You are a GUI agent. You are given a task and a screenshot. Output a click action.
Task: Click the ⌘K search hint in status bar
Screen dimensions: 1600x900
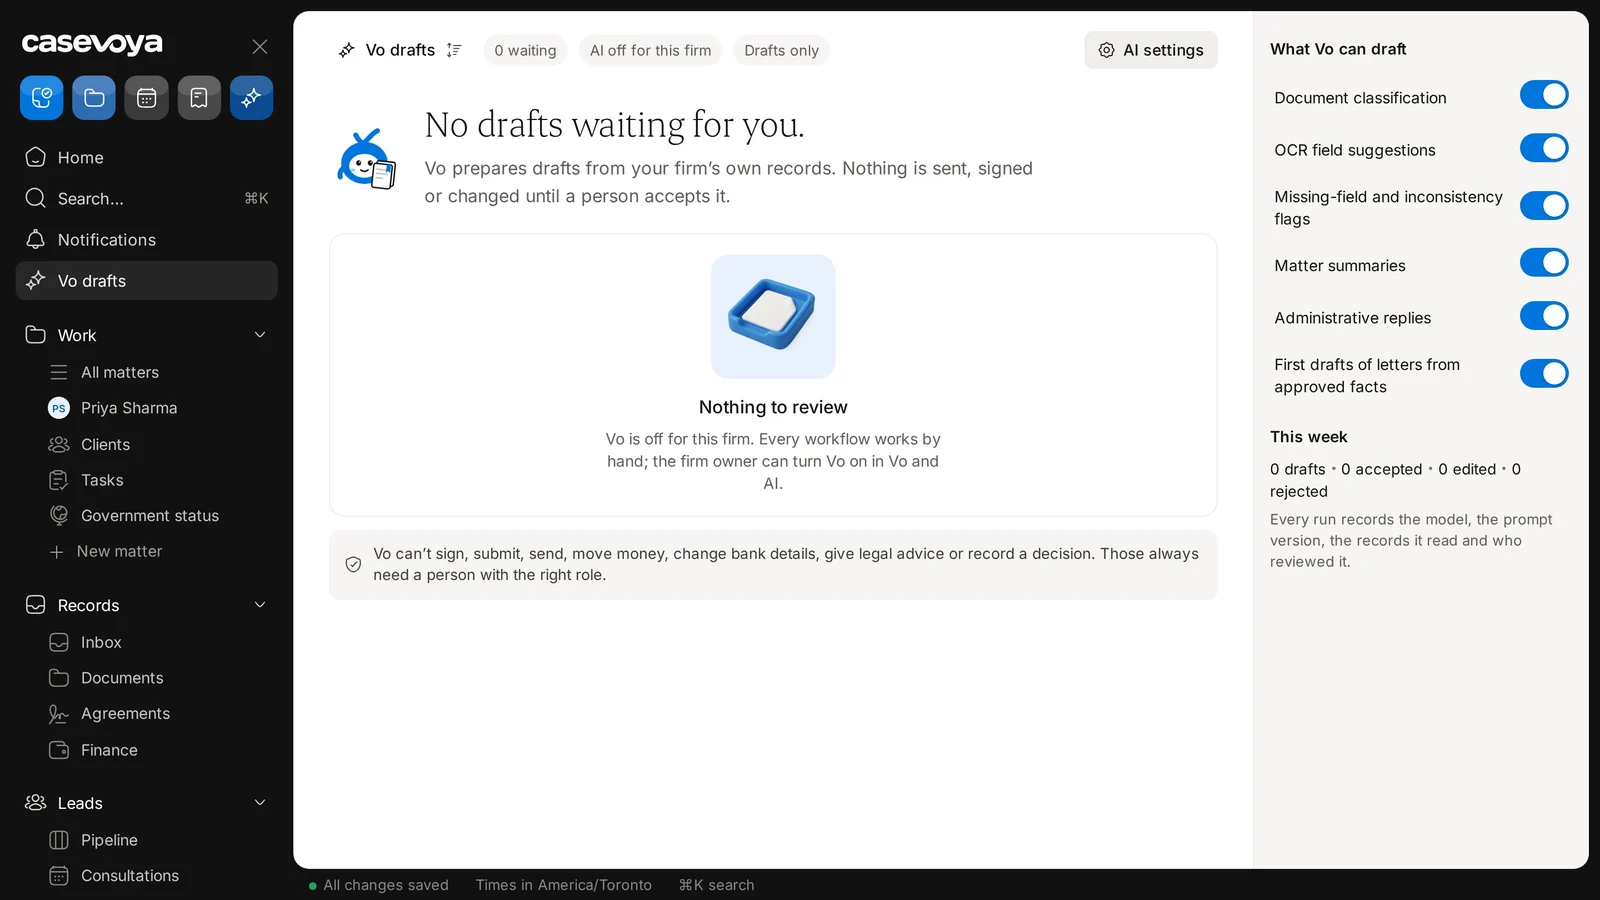point(716,885)
